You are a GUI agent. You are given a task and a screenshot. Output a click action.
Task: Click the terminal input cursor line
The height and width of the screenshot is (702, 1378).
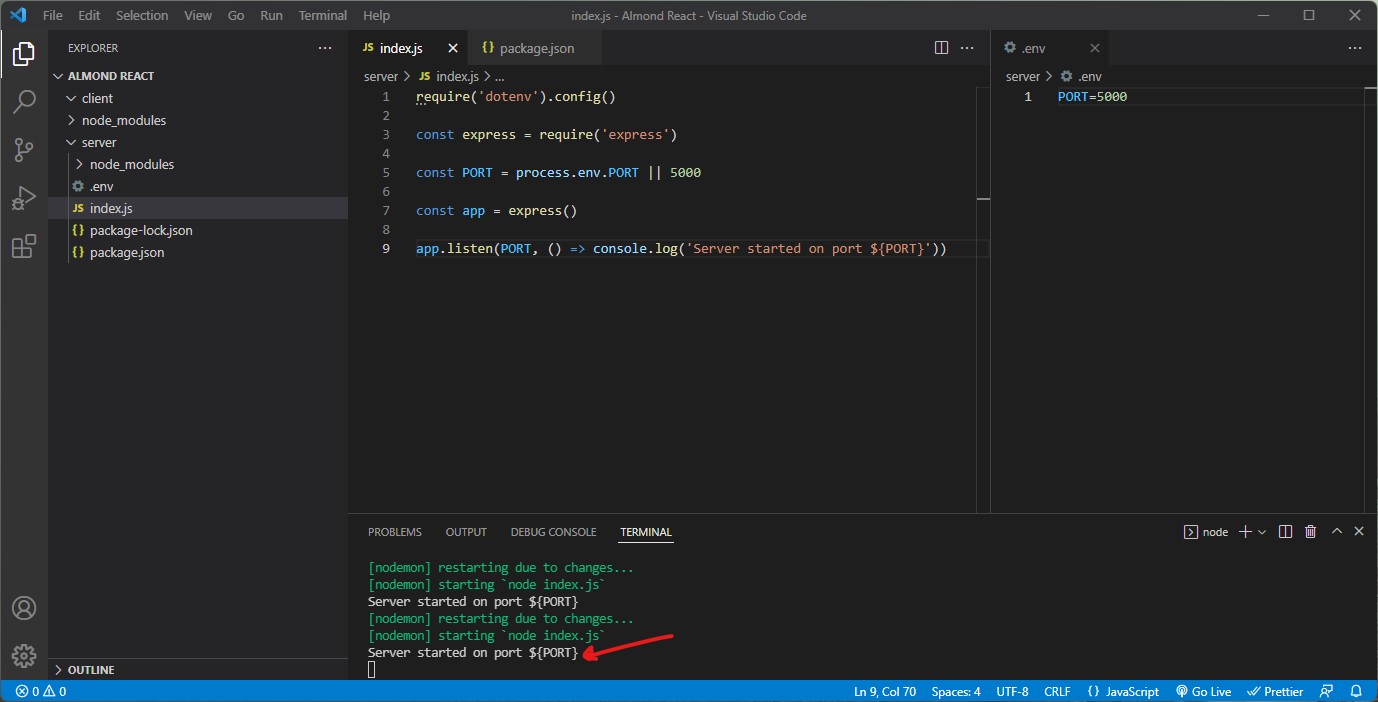[x=372, y=669]
